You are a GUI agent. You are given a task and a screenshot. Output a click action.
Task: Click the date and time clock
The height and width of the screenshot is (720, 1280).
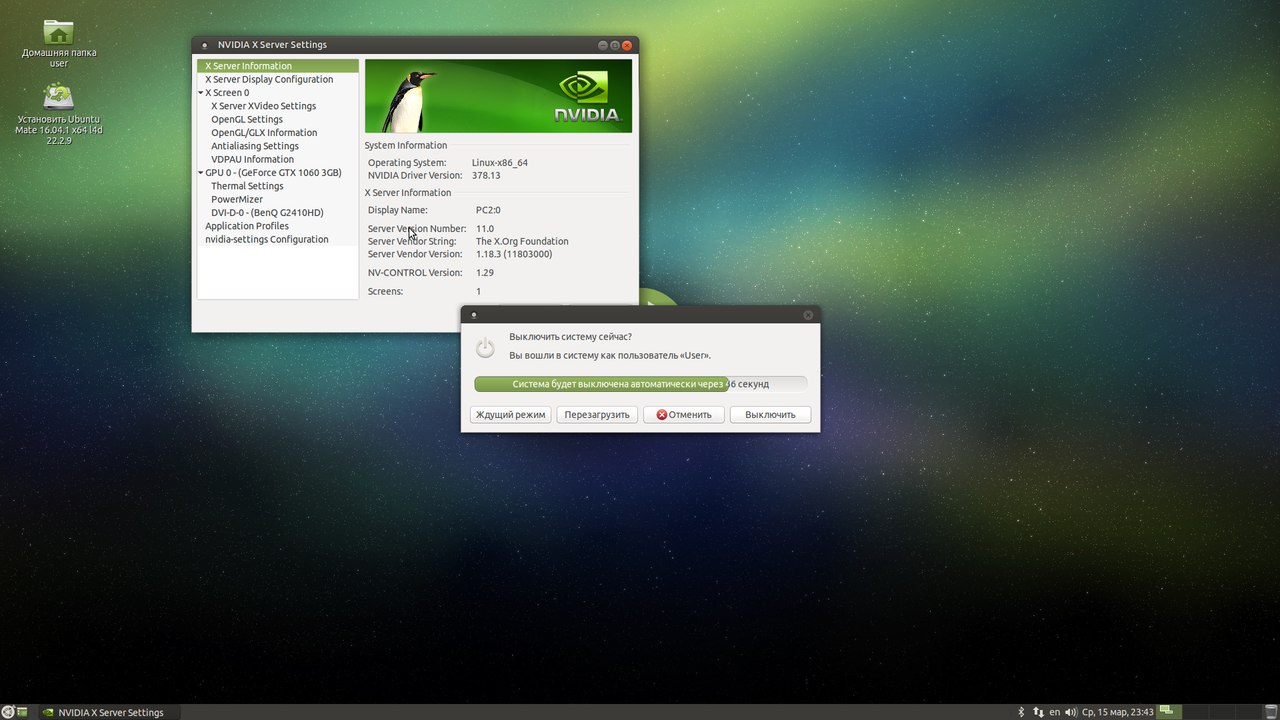point(1118,712)
